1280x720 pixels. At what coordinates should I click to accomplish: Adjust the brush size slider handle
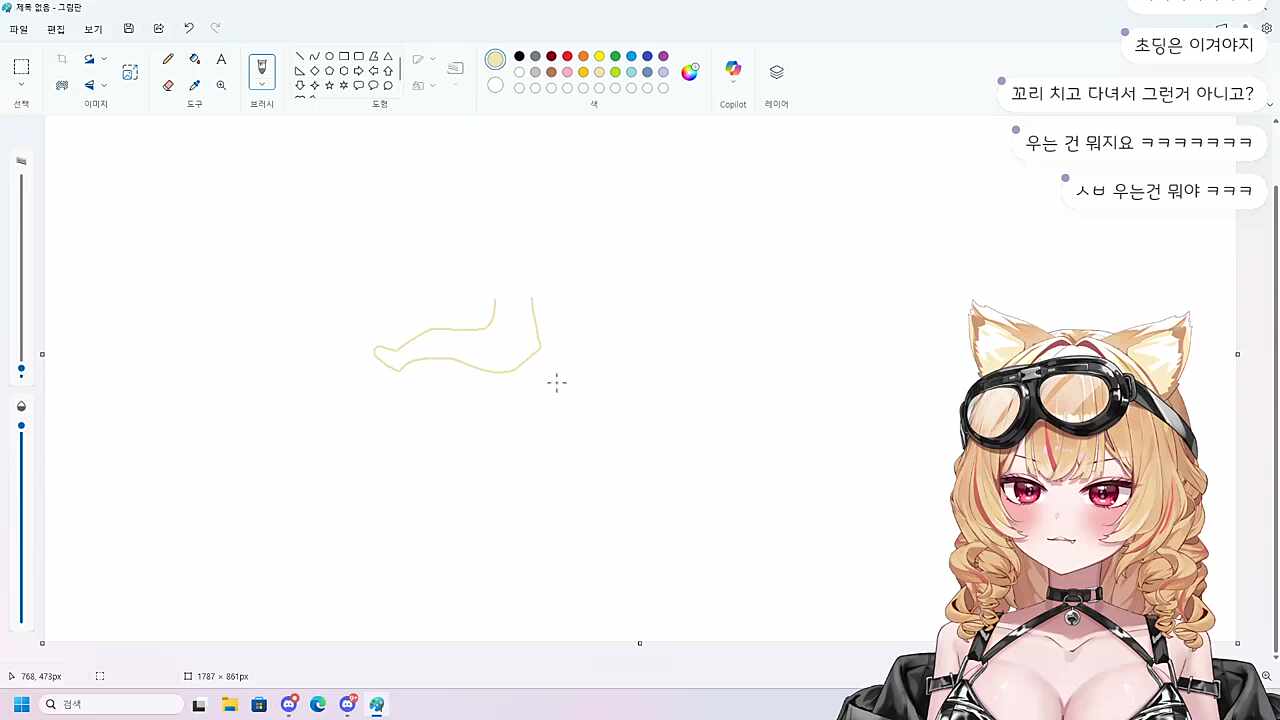(x=21, y=369)
